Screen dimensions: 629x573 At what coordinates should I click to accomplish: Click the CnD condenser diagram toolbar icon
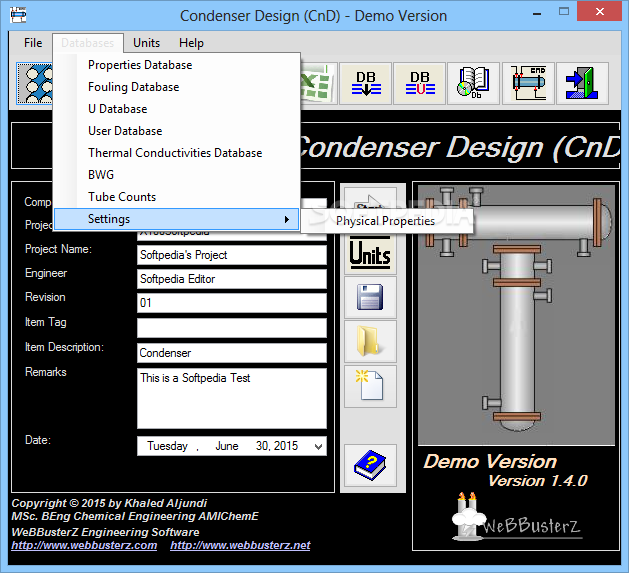(x=528, y=83)
